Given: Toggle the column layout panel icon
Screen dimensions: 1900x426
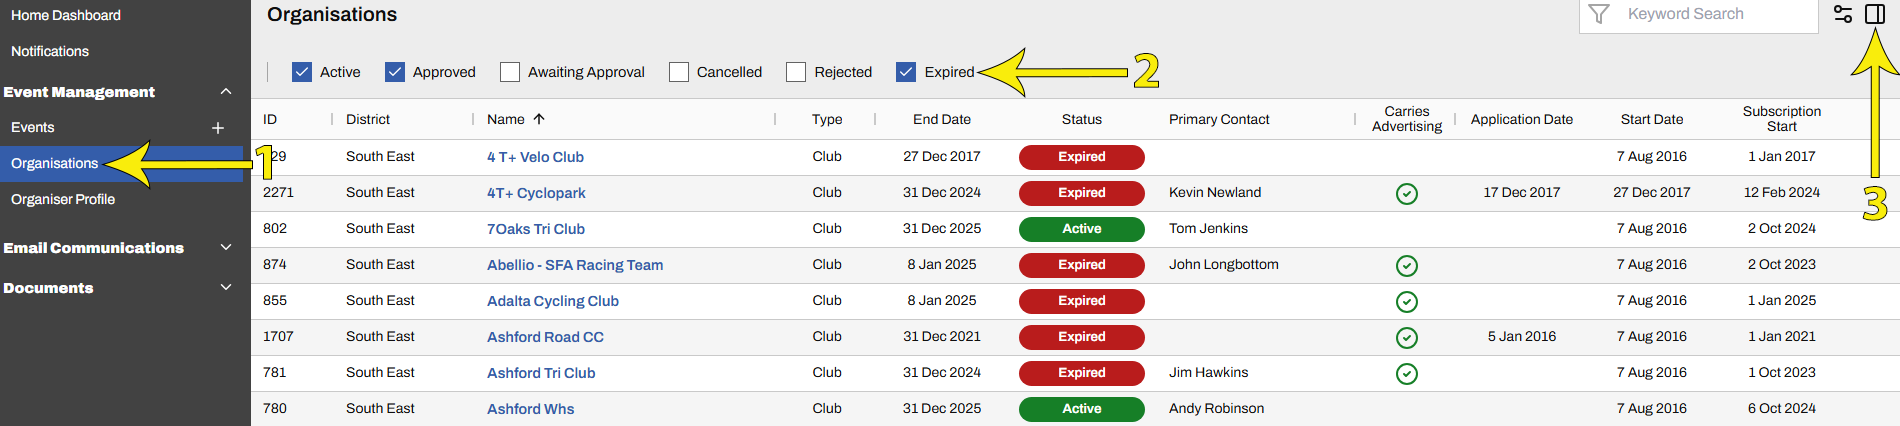Looking at the screenshot, I should point(1875,14).
